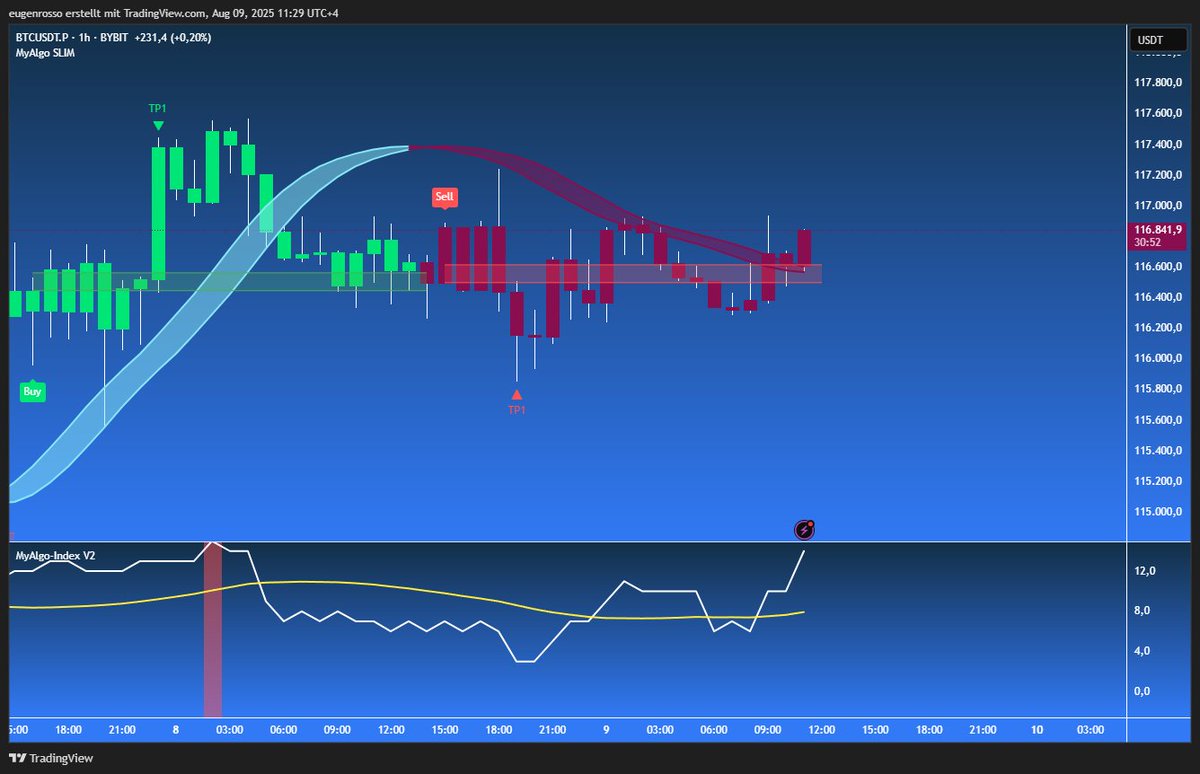Click the 117.400,0 price axis label
Image resolution: width=1200 pixels, height=774 pixels.
1158,145
